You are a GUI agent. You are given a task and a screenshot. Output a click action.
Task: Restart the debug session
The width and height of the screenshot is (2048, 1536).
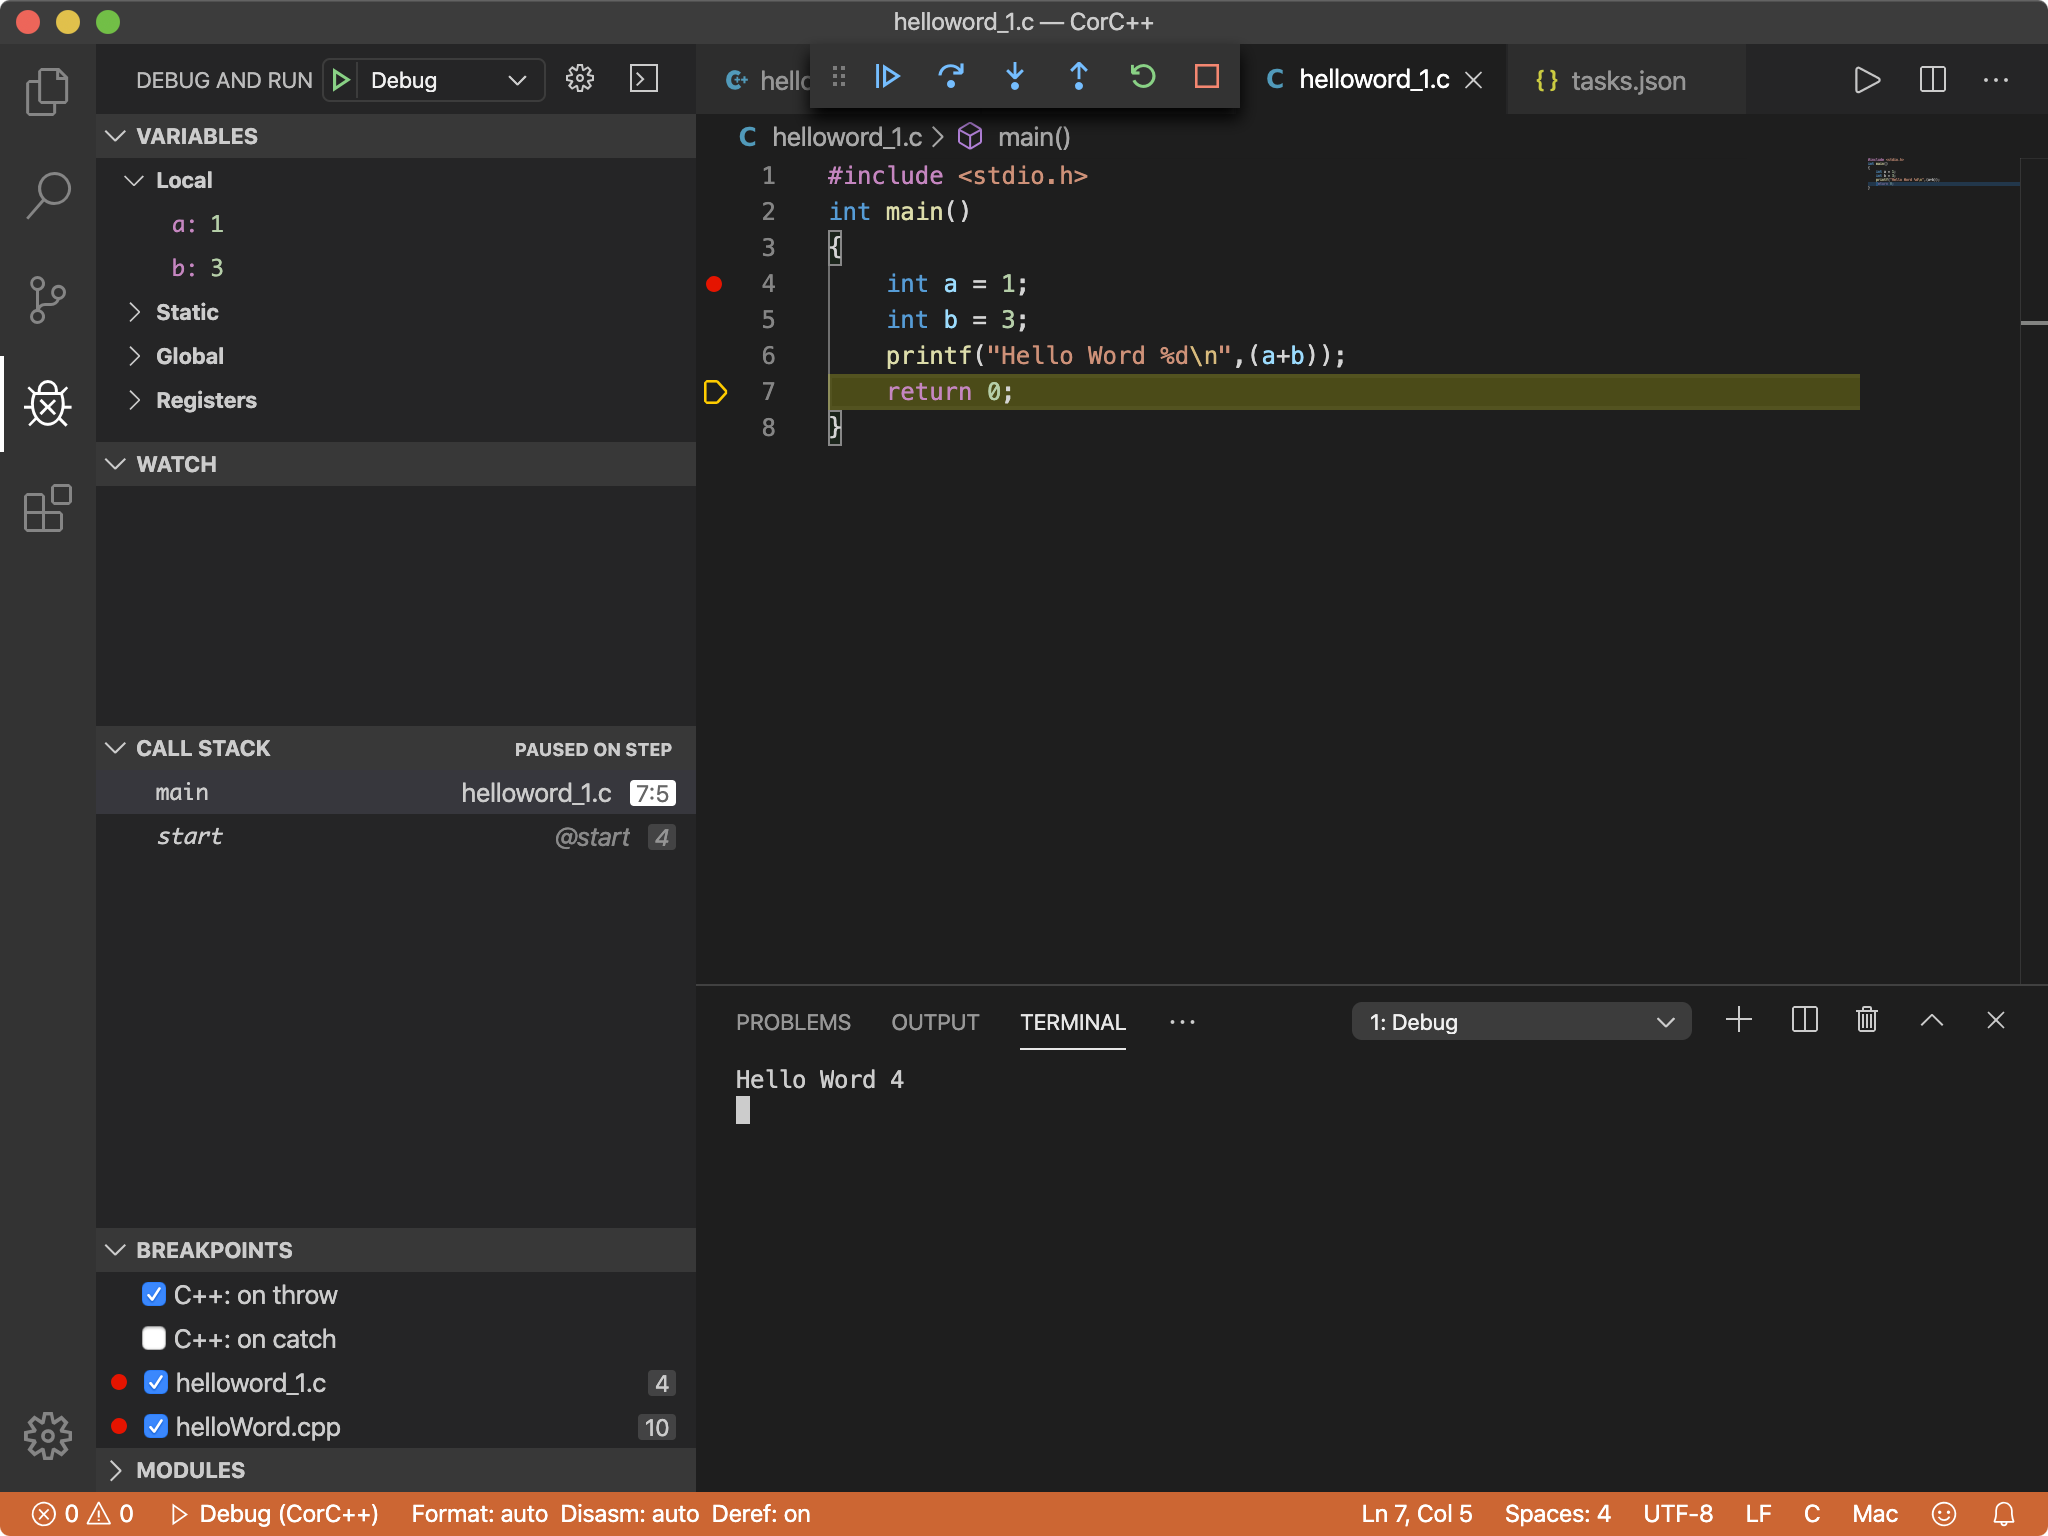tap(1143, 77)
